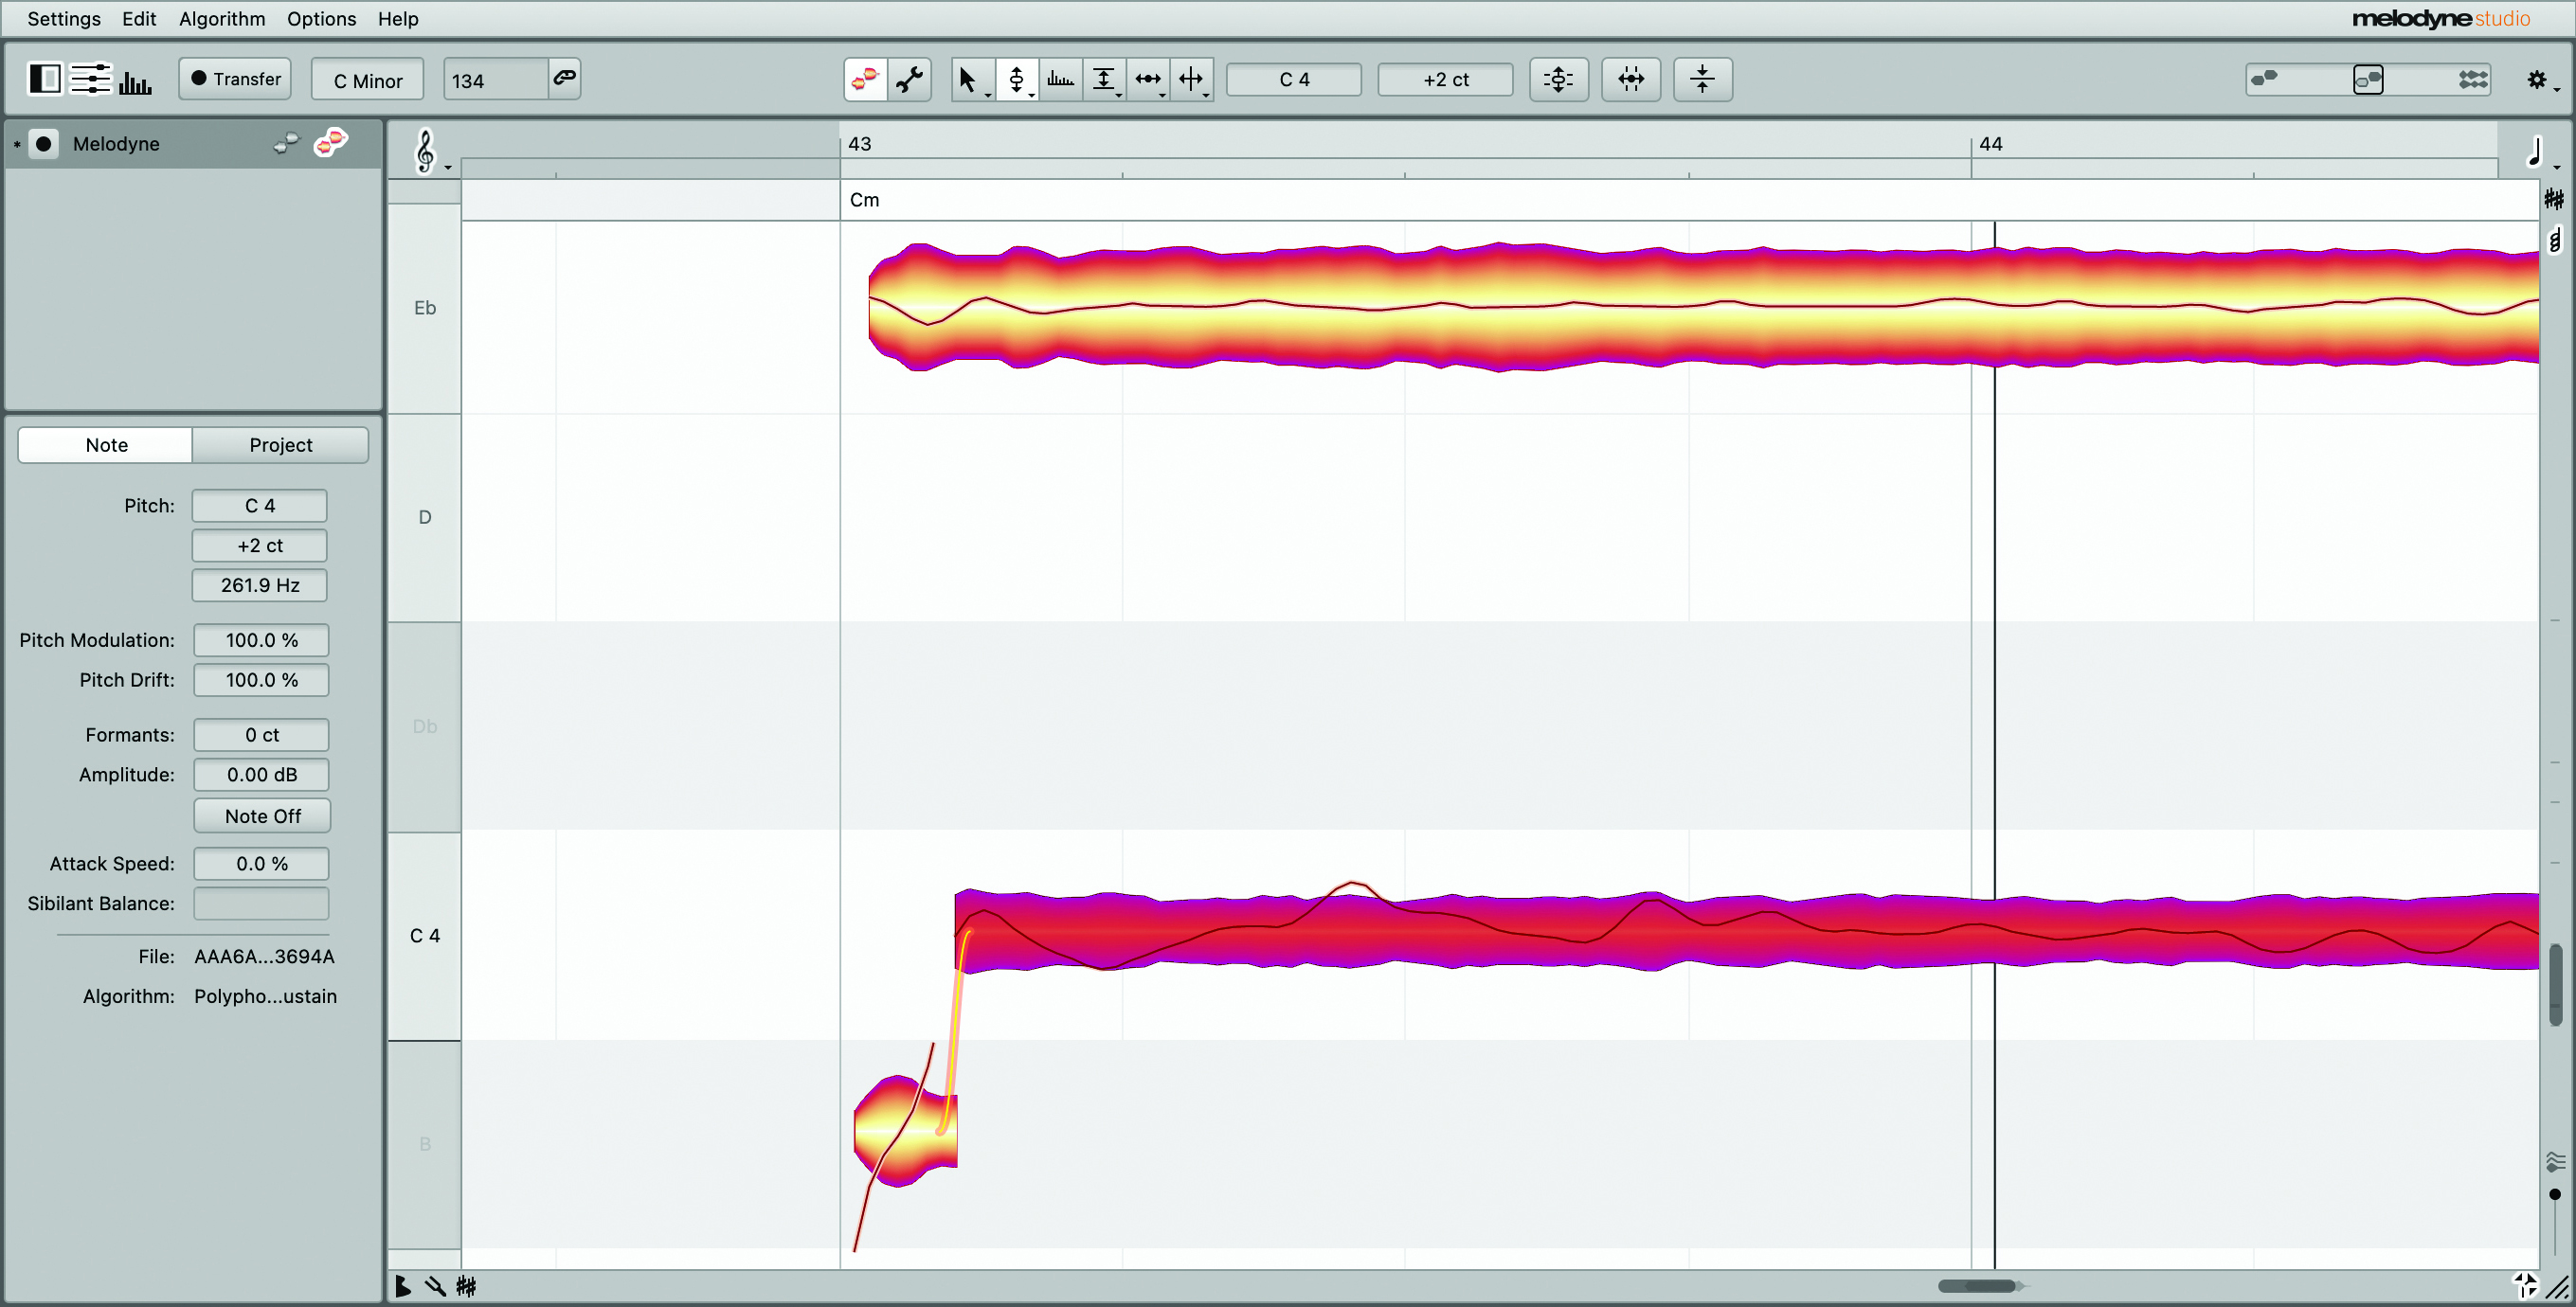Image resolution: width=2576 pixels, height=1307 pixels.
Task: Expand the Timing tool sub-tool arrow
Action: click(1163, 95)
